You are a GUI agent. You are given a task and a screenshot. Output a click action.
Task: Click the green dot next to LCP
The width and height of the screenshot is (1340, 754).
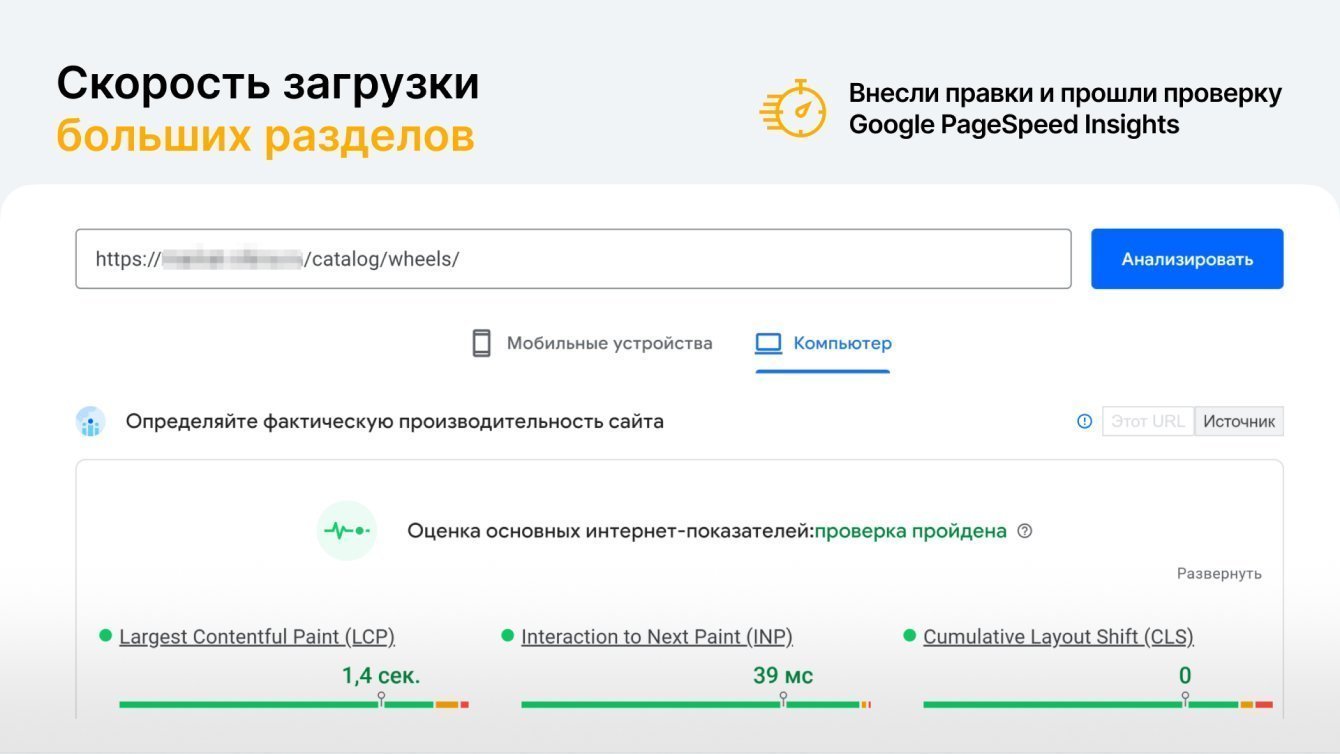click(105, 635)
